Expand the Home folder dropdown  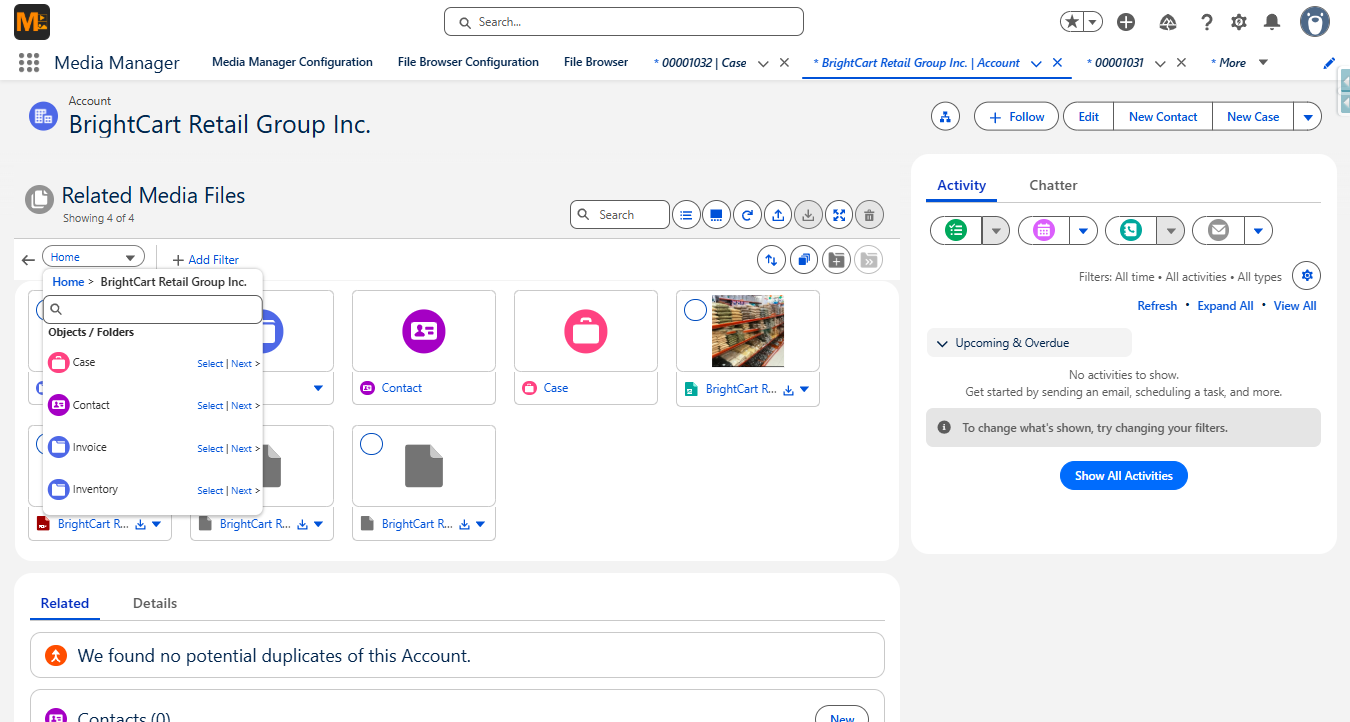pyautogui.click(x=93, y=257)
